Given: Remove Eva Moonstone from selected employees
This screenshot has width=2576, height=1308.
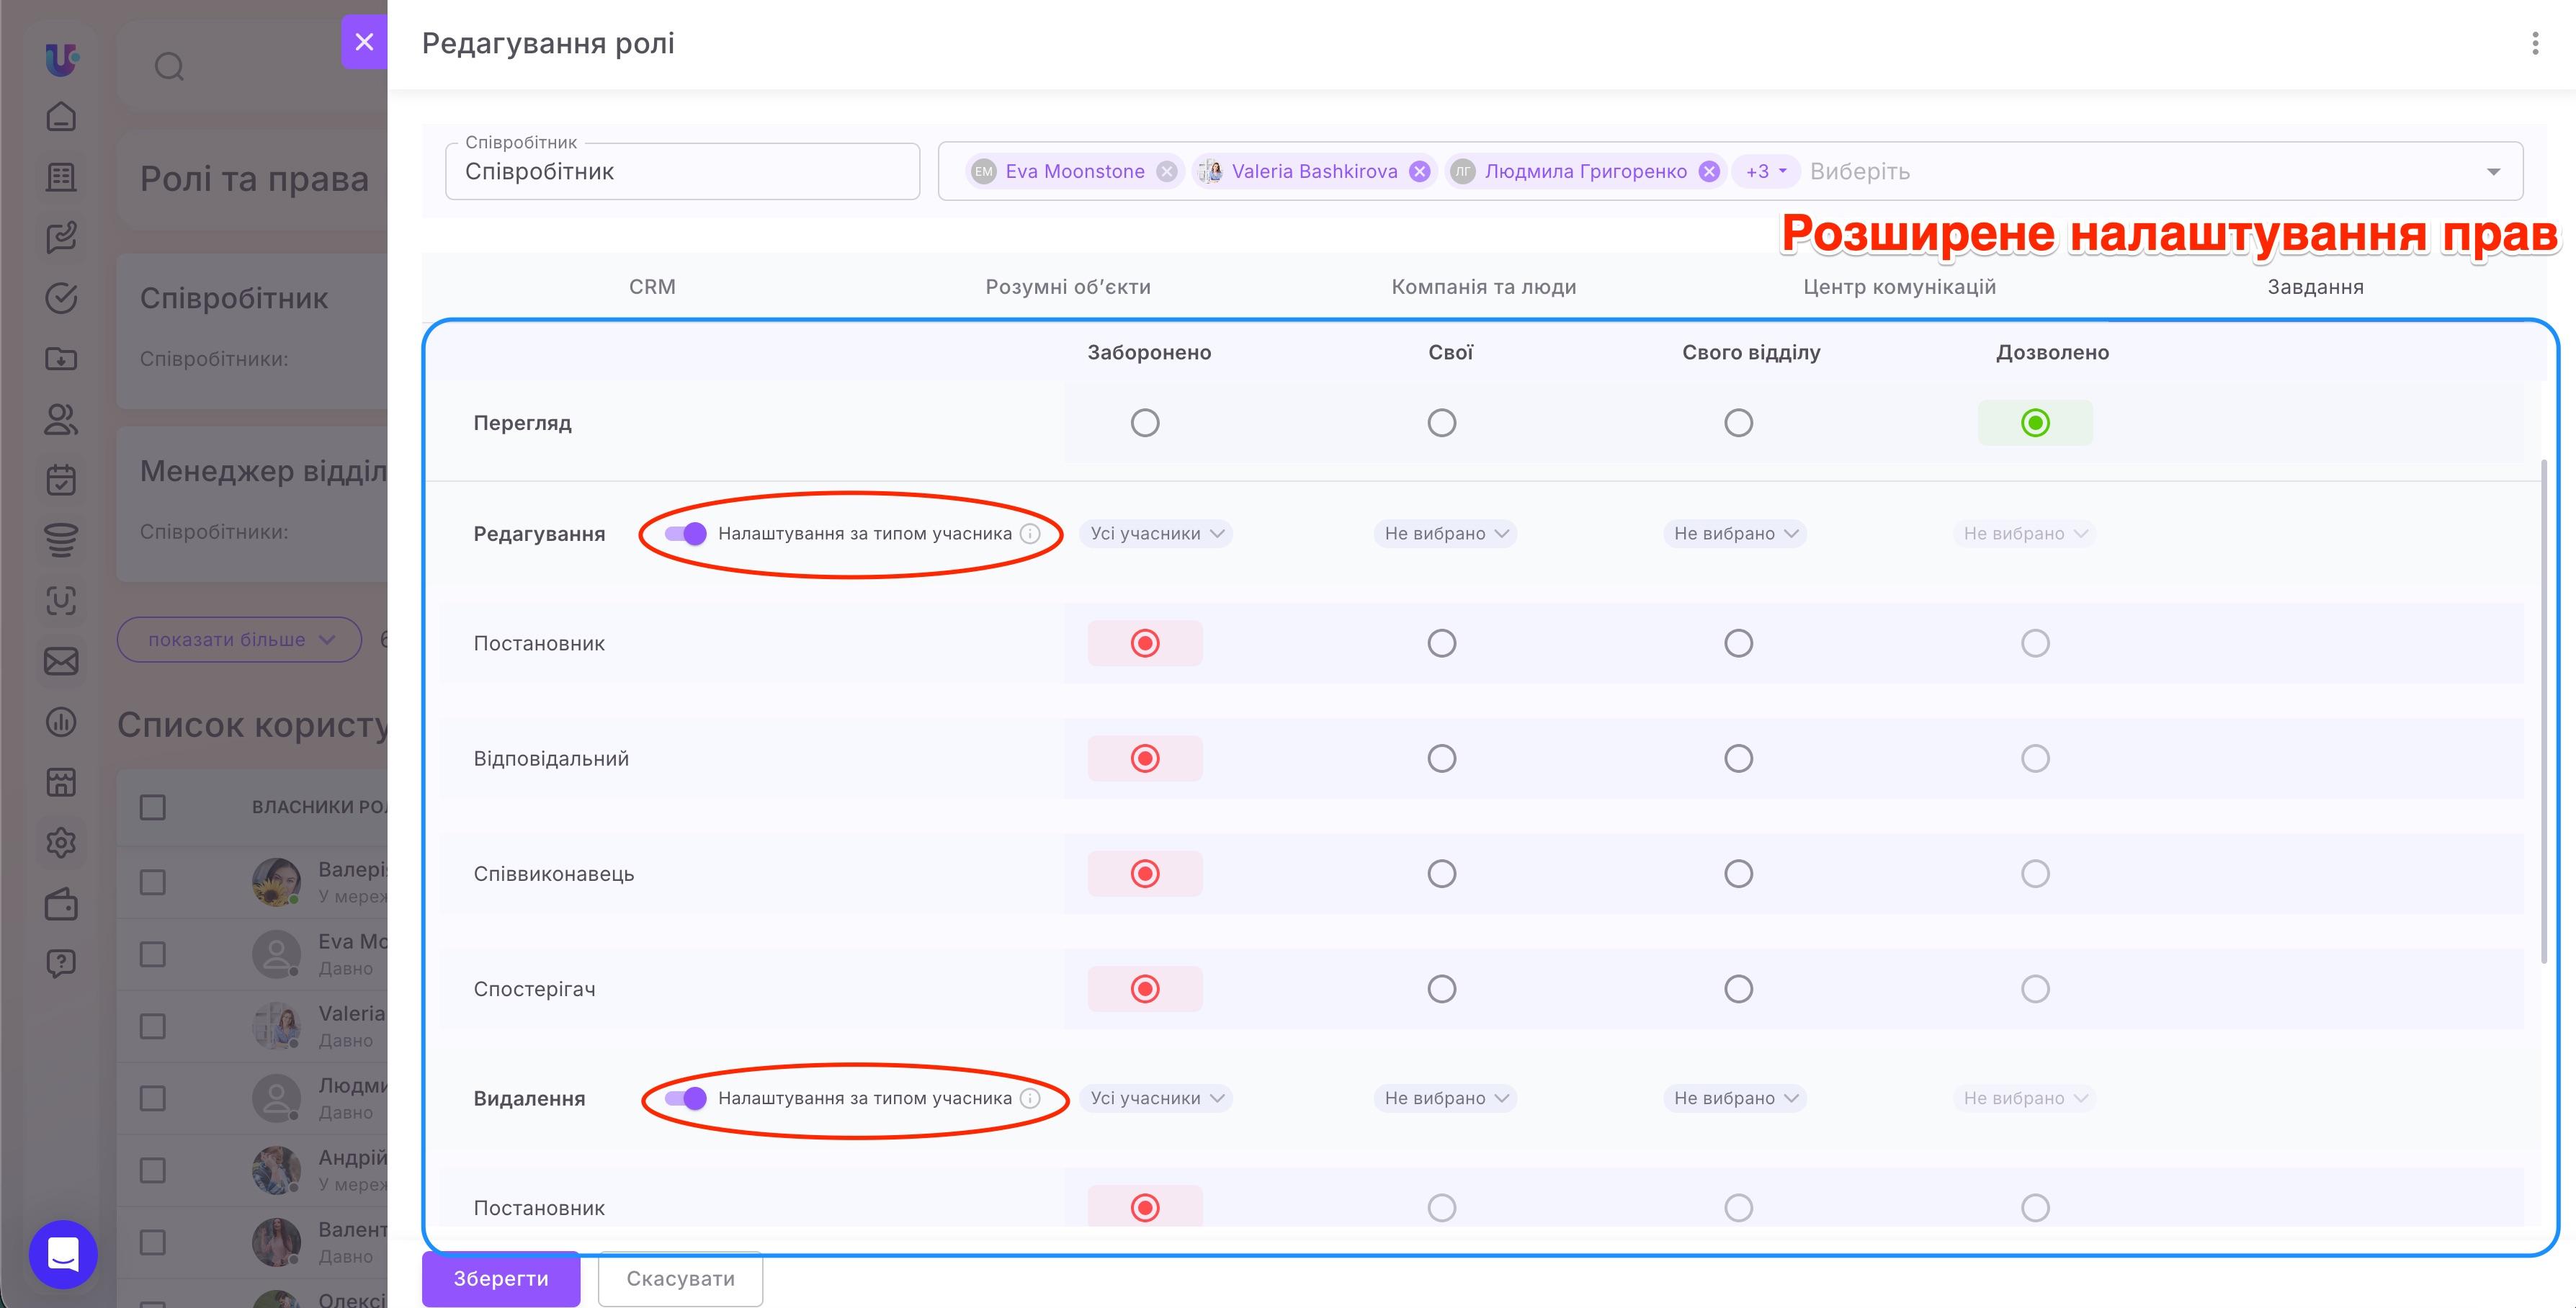Looking at the screenshot, I should click(x=1166, y=172).
